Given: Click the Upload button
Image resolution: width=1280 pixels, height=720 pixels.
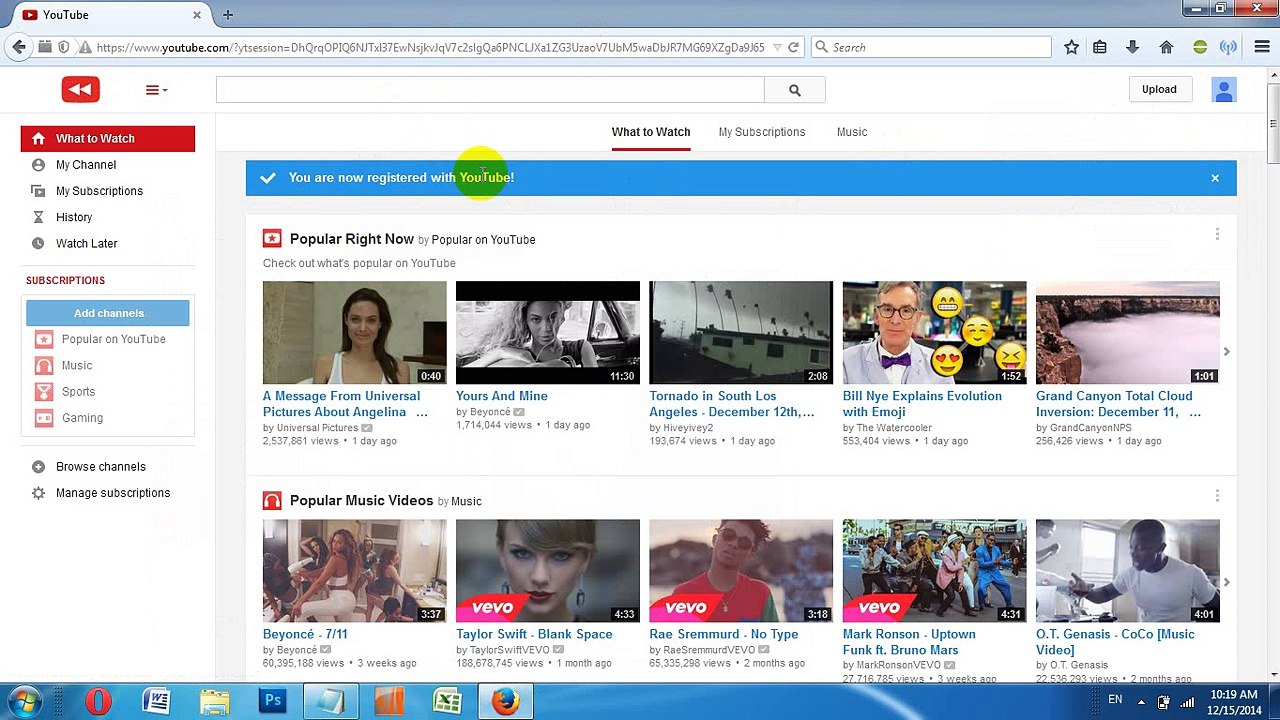Looking at the screenshot, I should click(1159, 89).
